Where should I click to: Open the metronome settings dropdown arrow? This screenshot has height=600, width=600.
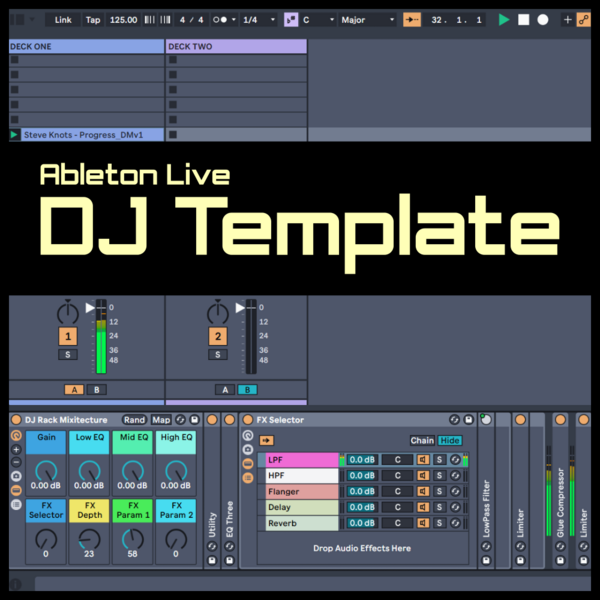[x=233, y=20]
